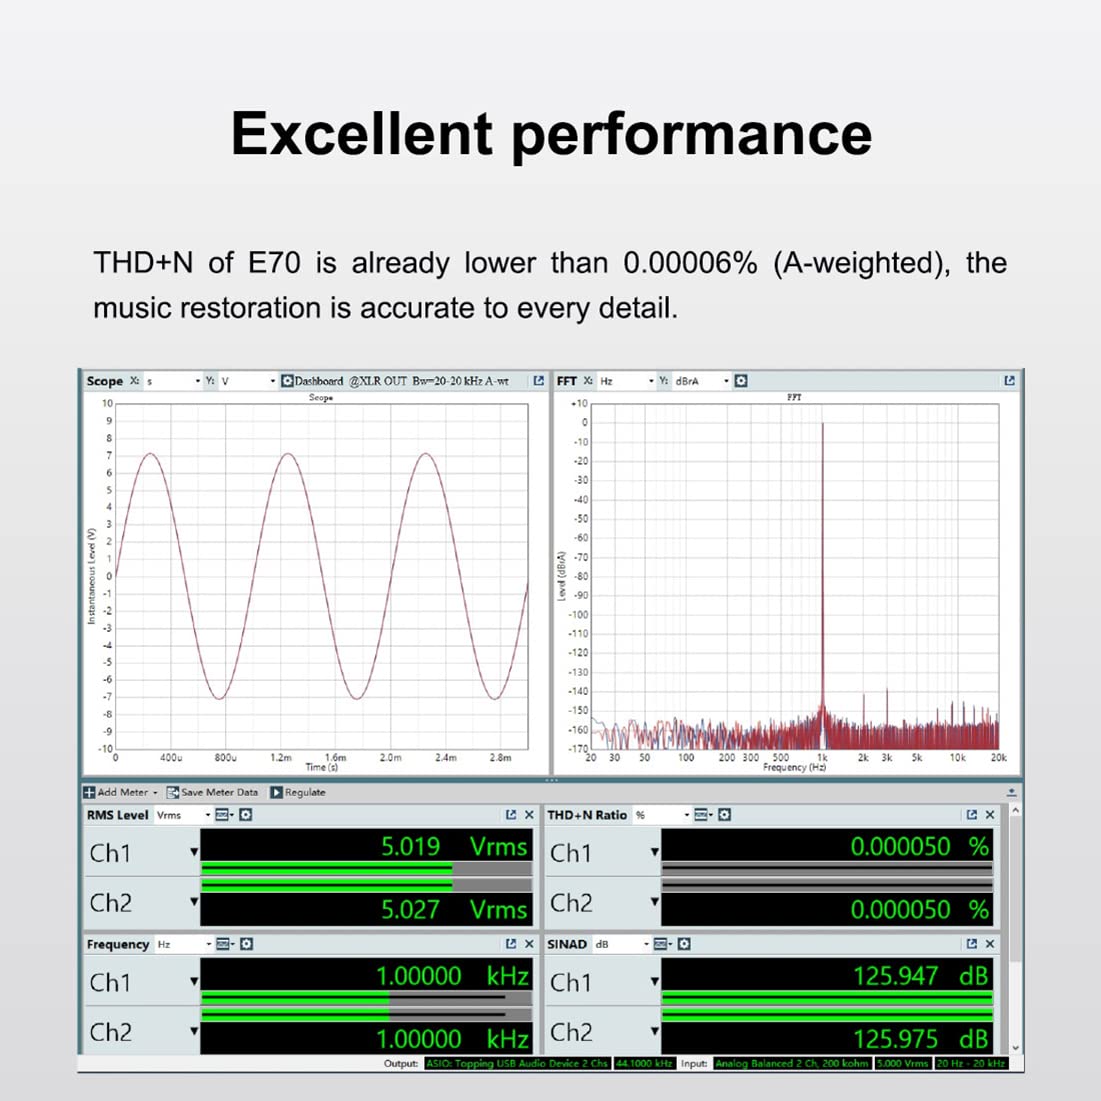The height and width of the screenshot is (1101, 1101).
Task: Pop out the SINAD meter
Action: tap(972, 944)
